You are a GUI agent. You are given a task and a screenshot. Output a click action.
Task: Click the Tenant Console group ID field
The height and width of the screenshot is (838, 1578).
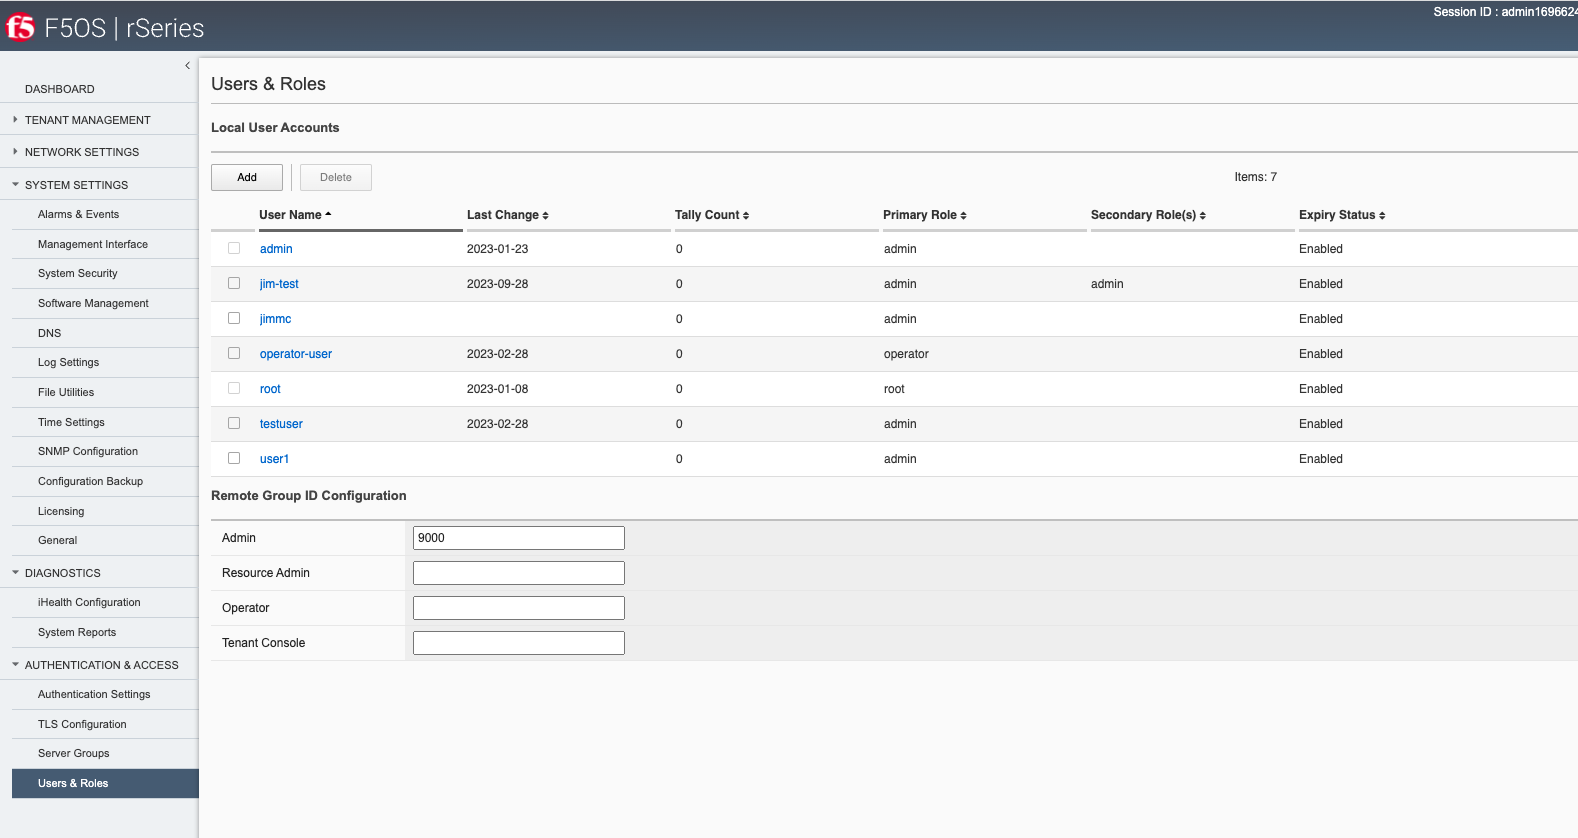pos(519,643)
